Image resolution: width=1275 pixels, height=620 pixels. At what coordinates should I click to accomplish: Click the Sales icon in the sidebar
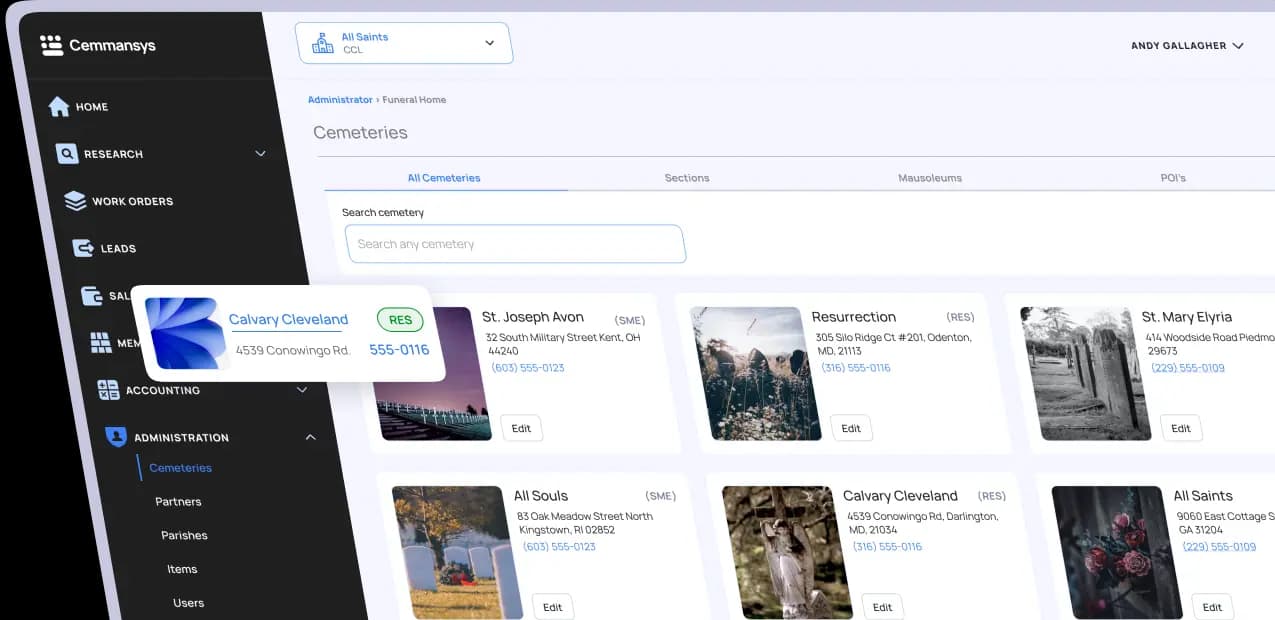[x=92, y=296]
